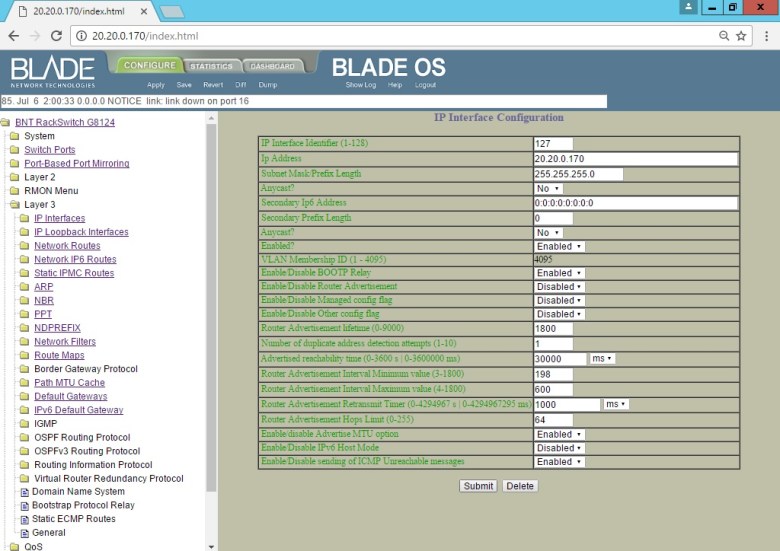Open the BOOTP Relay dropdown

pos(560,273)
